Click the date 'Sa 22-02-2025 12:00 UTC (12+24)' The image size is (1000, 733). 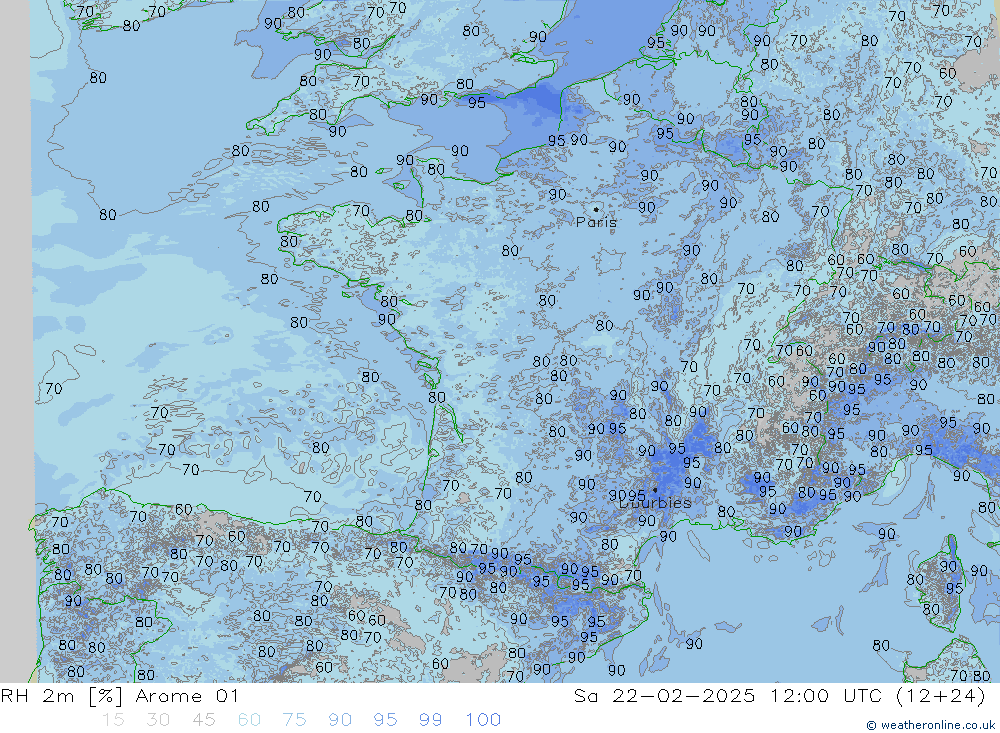[x=779, y=696]
